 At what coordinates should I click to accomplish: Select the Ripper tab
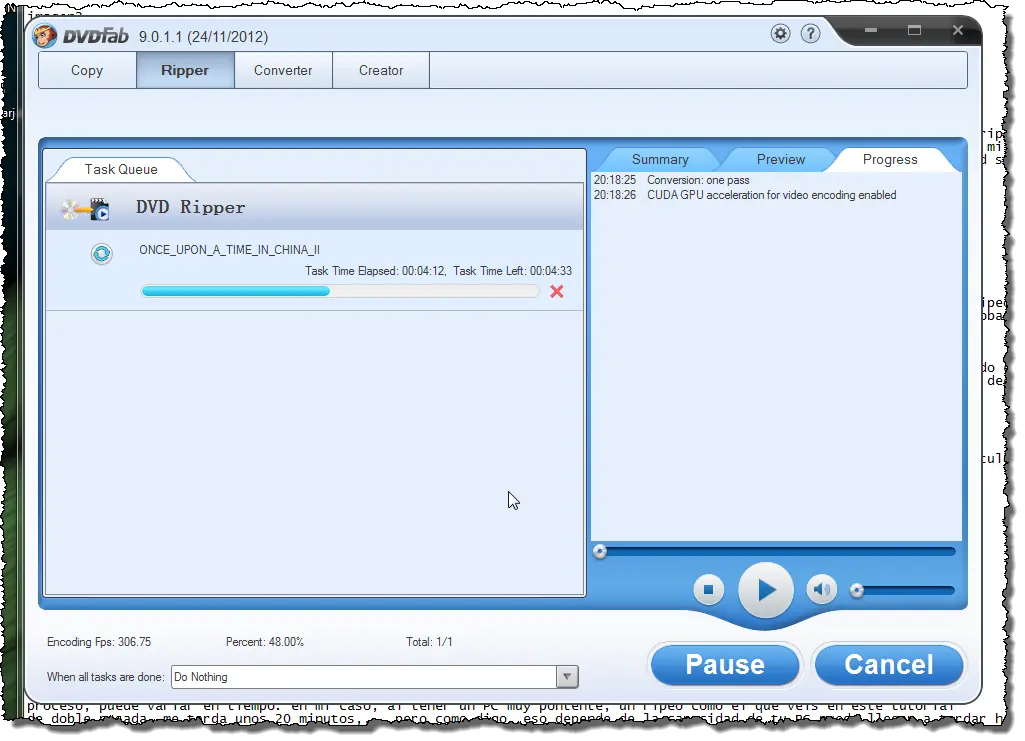point(185,71)
